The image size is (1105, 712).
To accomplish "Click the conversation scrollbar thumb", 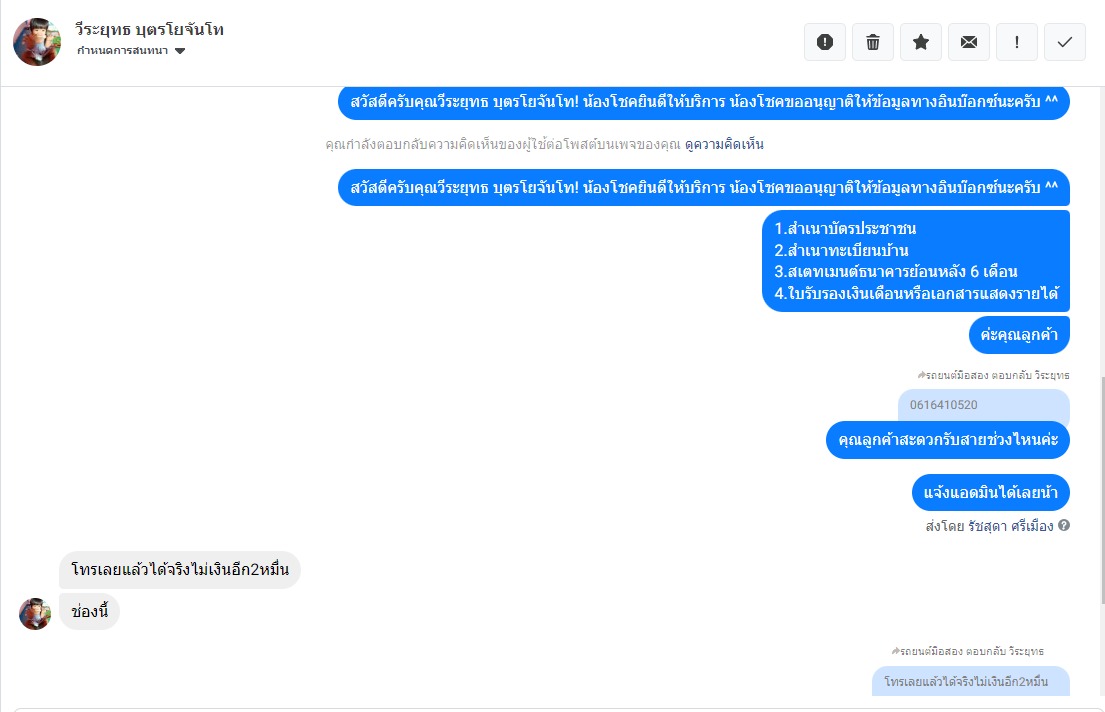I will pyautogui.click(x=1101, y=490).
